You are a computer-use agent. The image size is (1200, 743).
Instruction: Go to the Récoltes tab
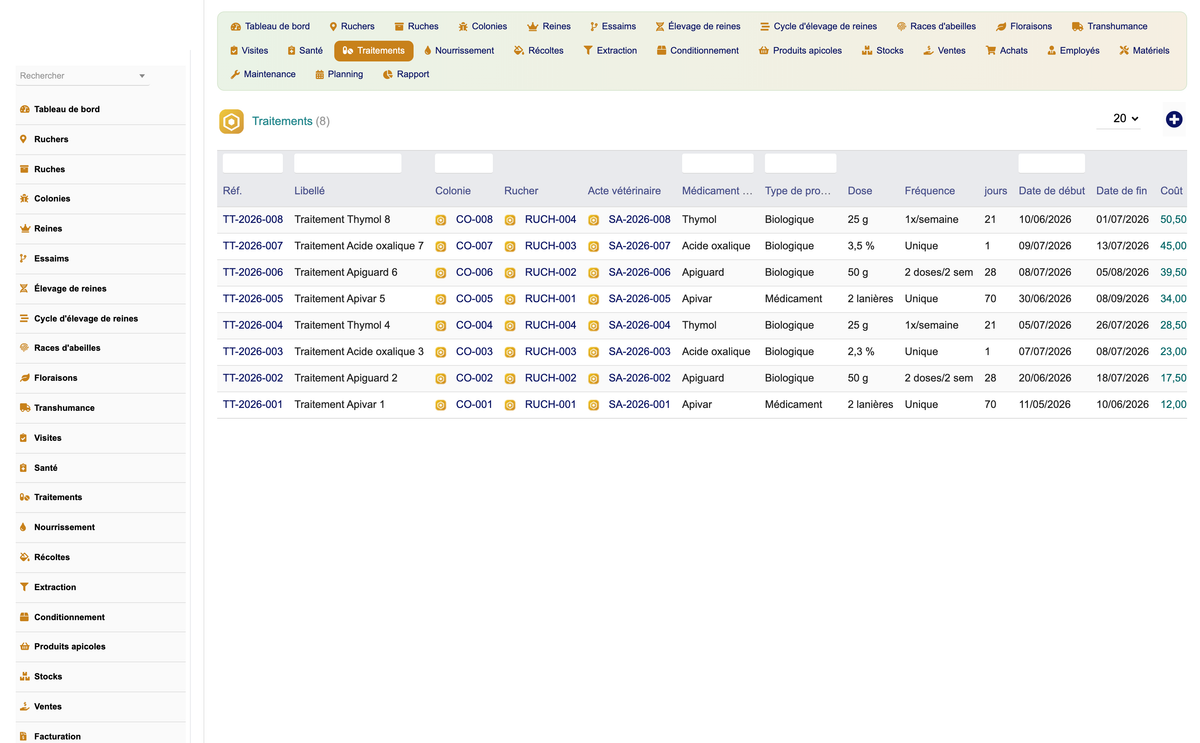pyautogui.click(x=538, y=50)
